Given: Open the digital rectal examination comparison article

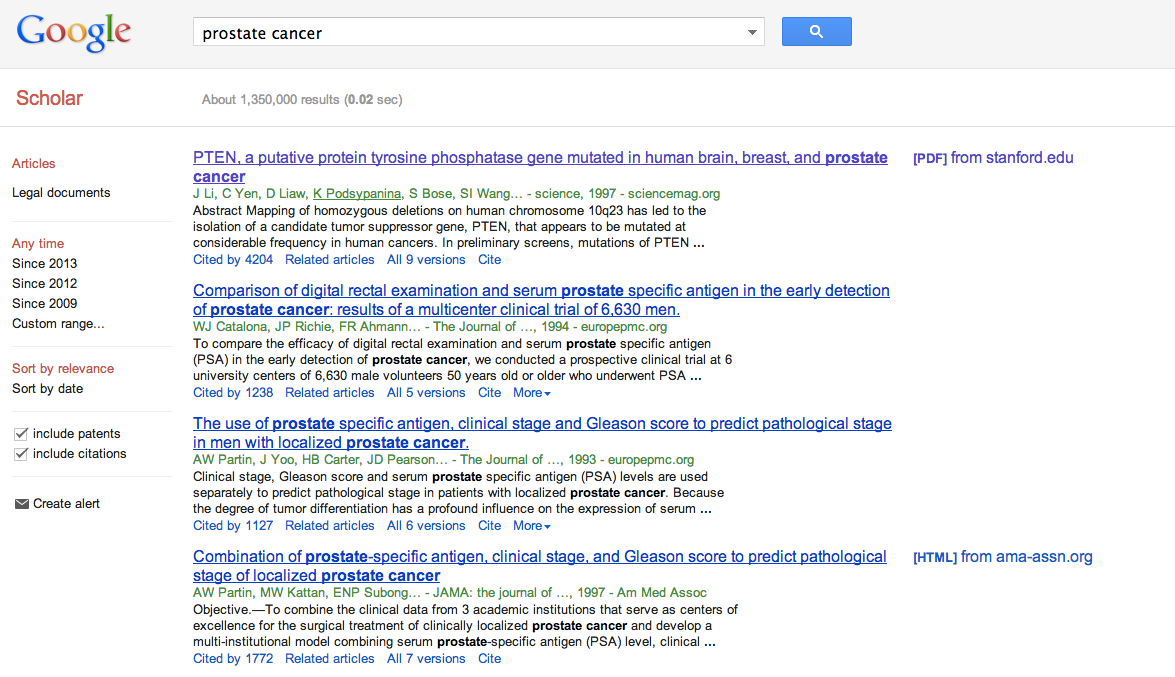Looking at the screenshot, I should pyautogui.click(x=541, y=300).
